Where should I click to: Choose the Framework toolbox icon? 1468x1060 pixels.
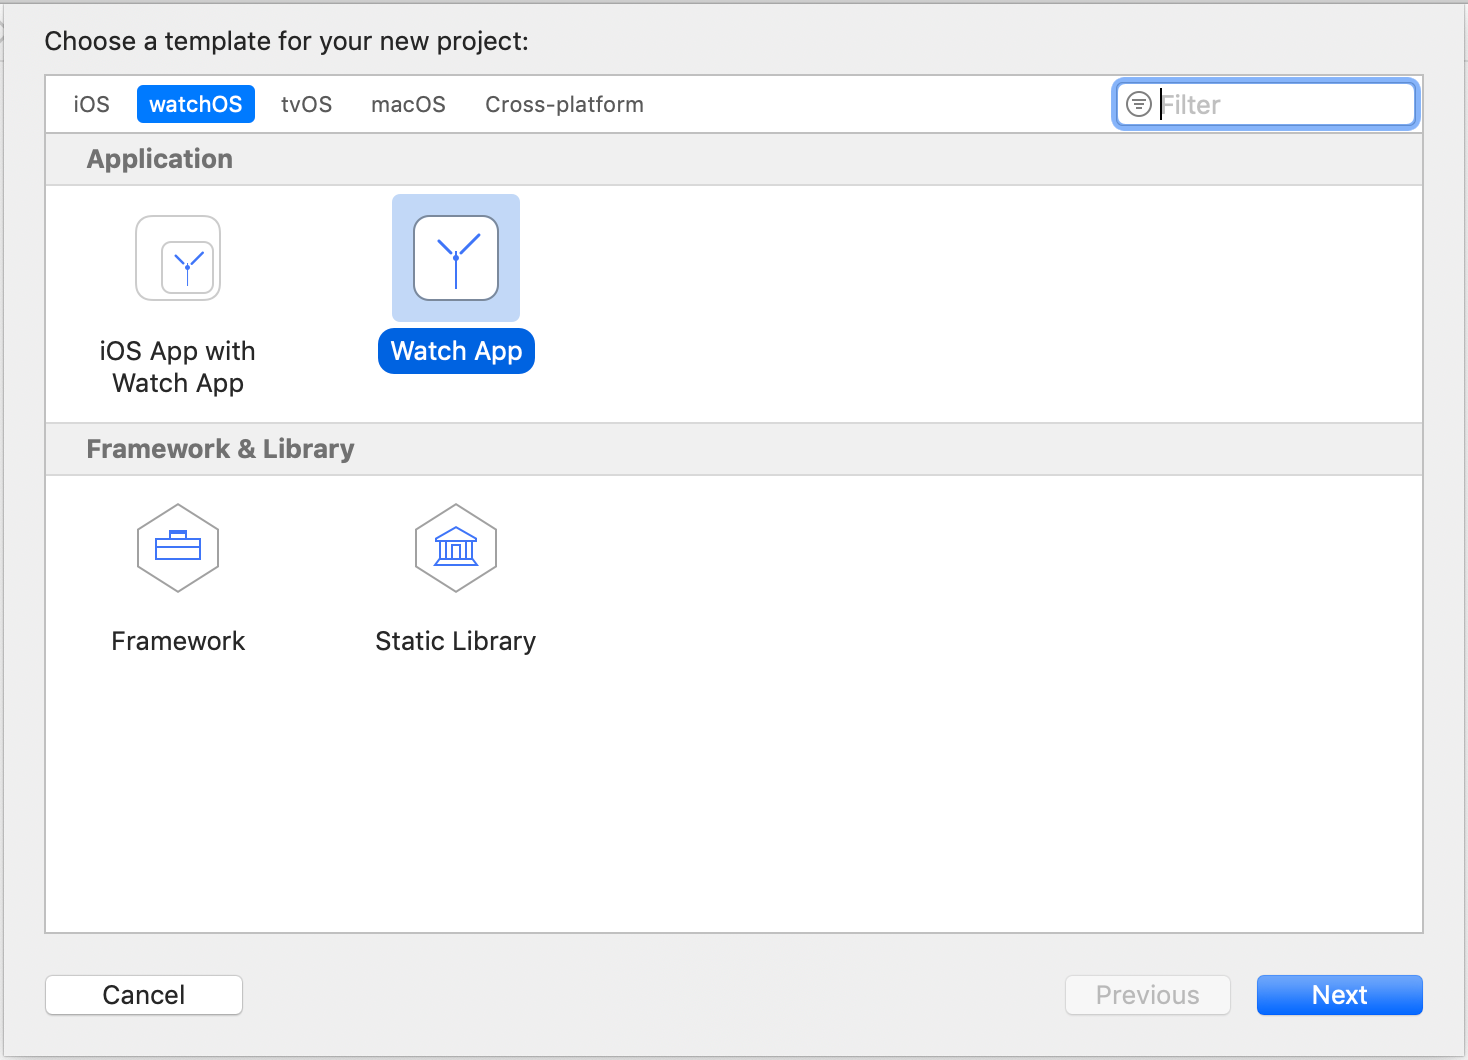click(178, 548)
